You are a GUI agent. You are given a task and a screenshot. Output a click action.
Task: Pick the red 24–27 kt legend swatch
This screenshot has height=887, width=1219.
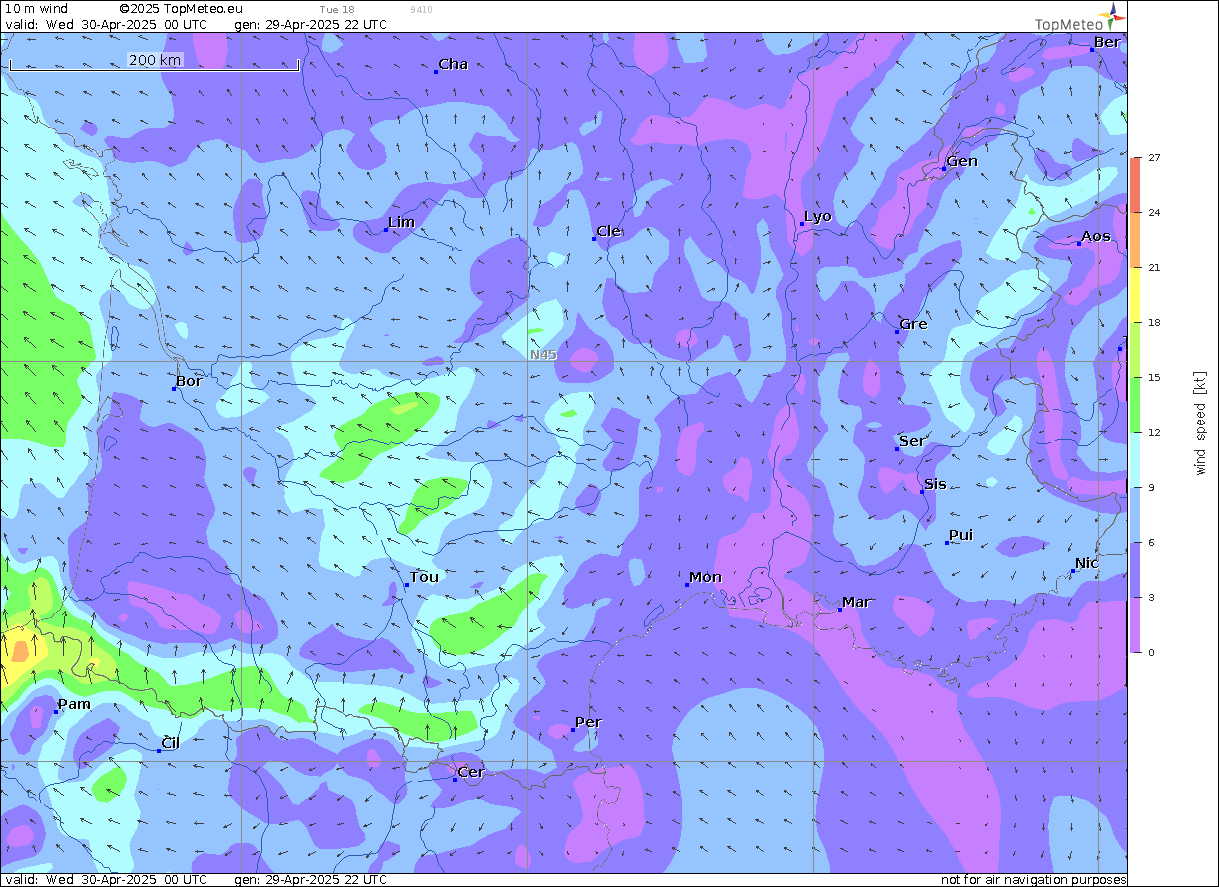[x=1135, y=184]
